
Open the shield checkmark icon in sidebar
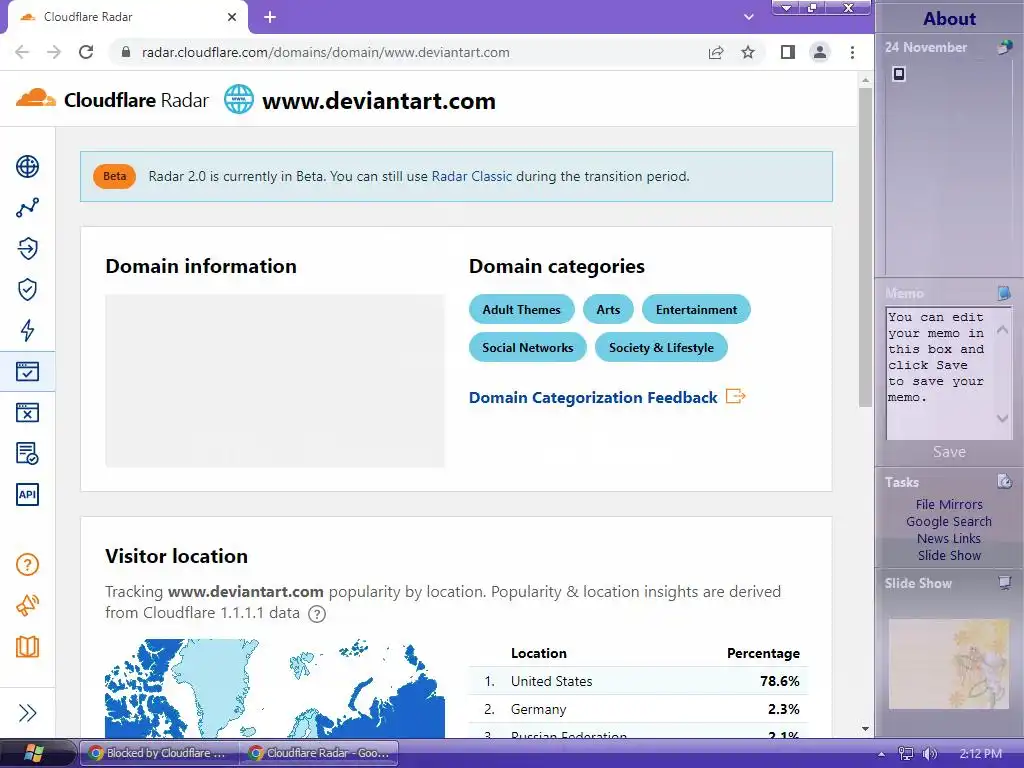tap(27, 289)
